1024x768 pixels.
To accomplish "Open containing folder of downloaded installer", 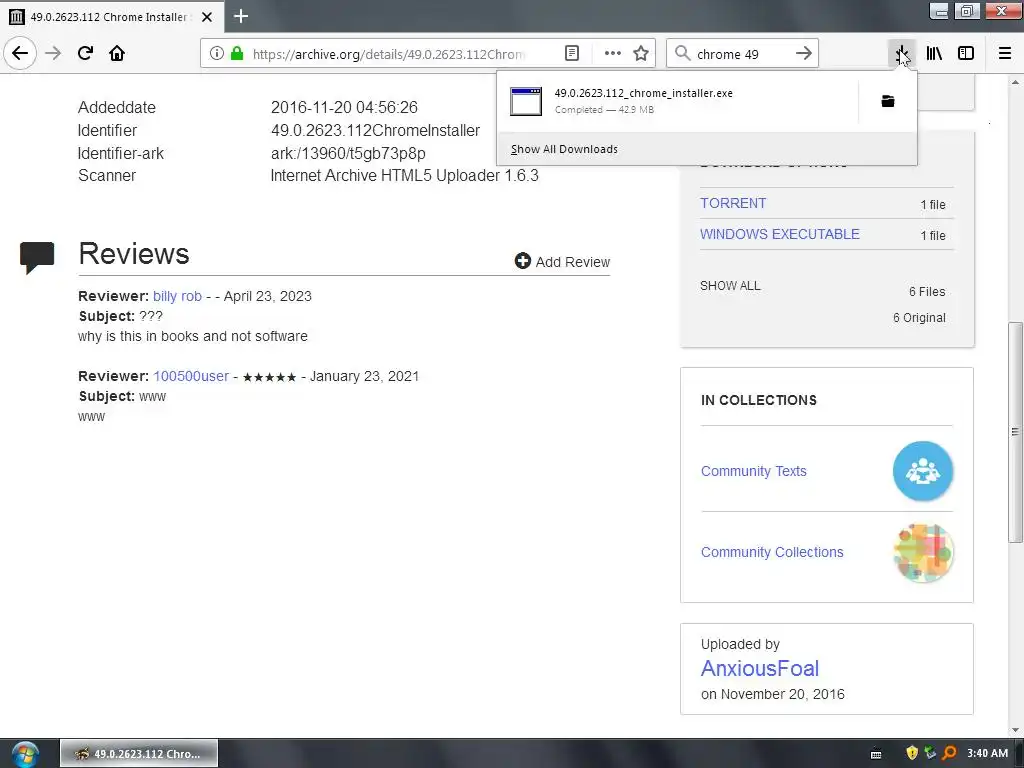I will (888, 101).
